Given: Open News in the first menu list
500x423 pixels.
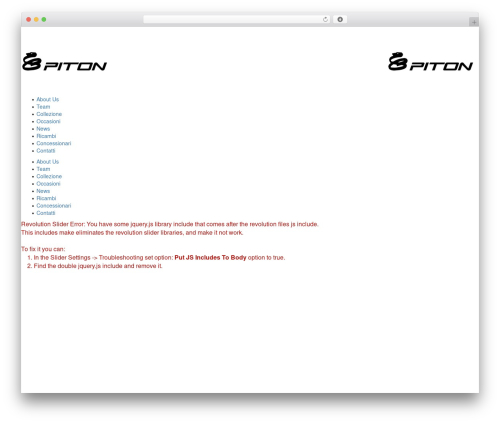Looking at the screenshot, I should point(43,129).
